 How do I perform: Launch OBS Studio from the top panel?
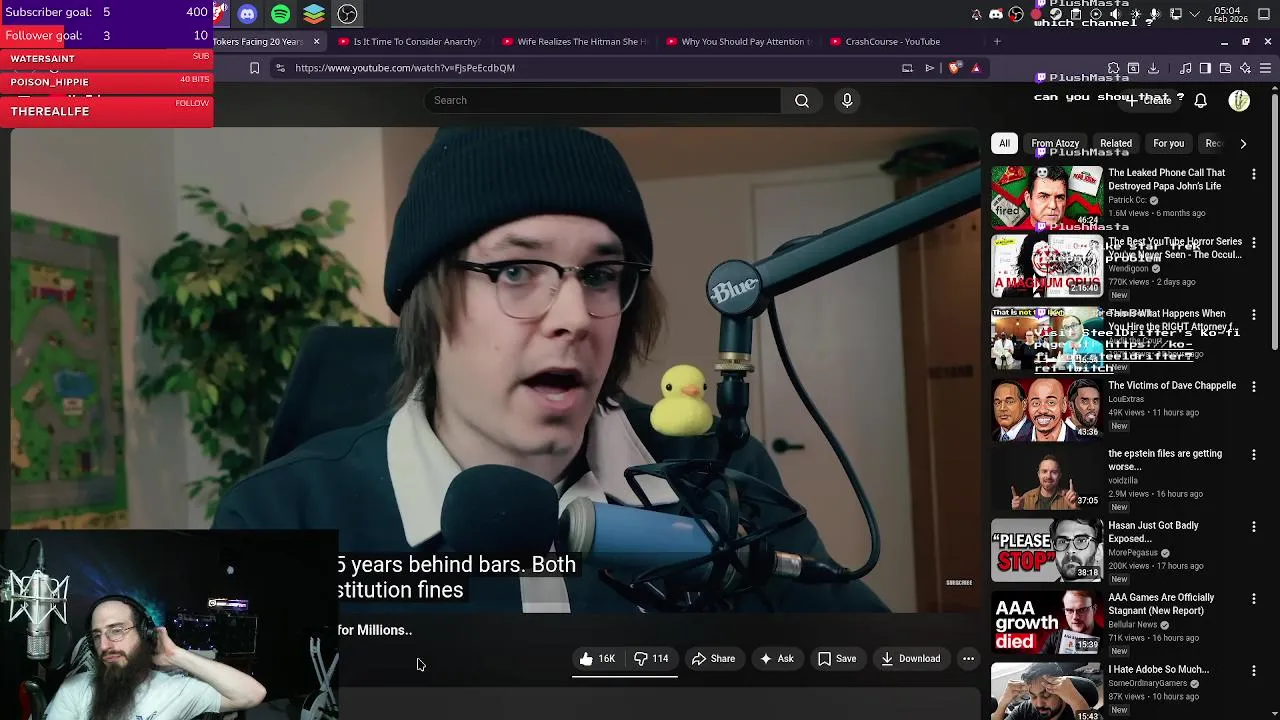tap(347, 14)
